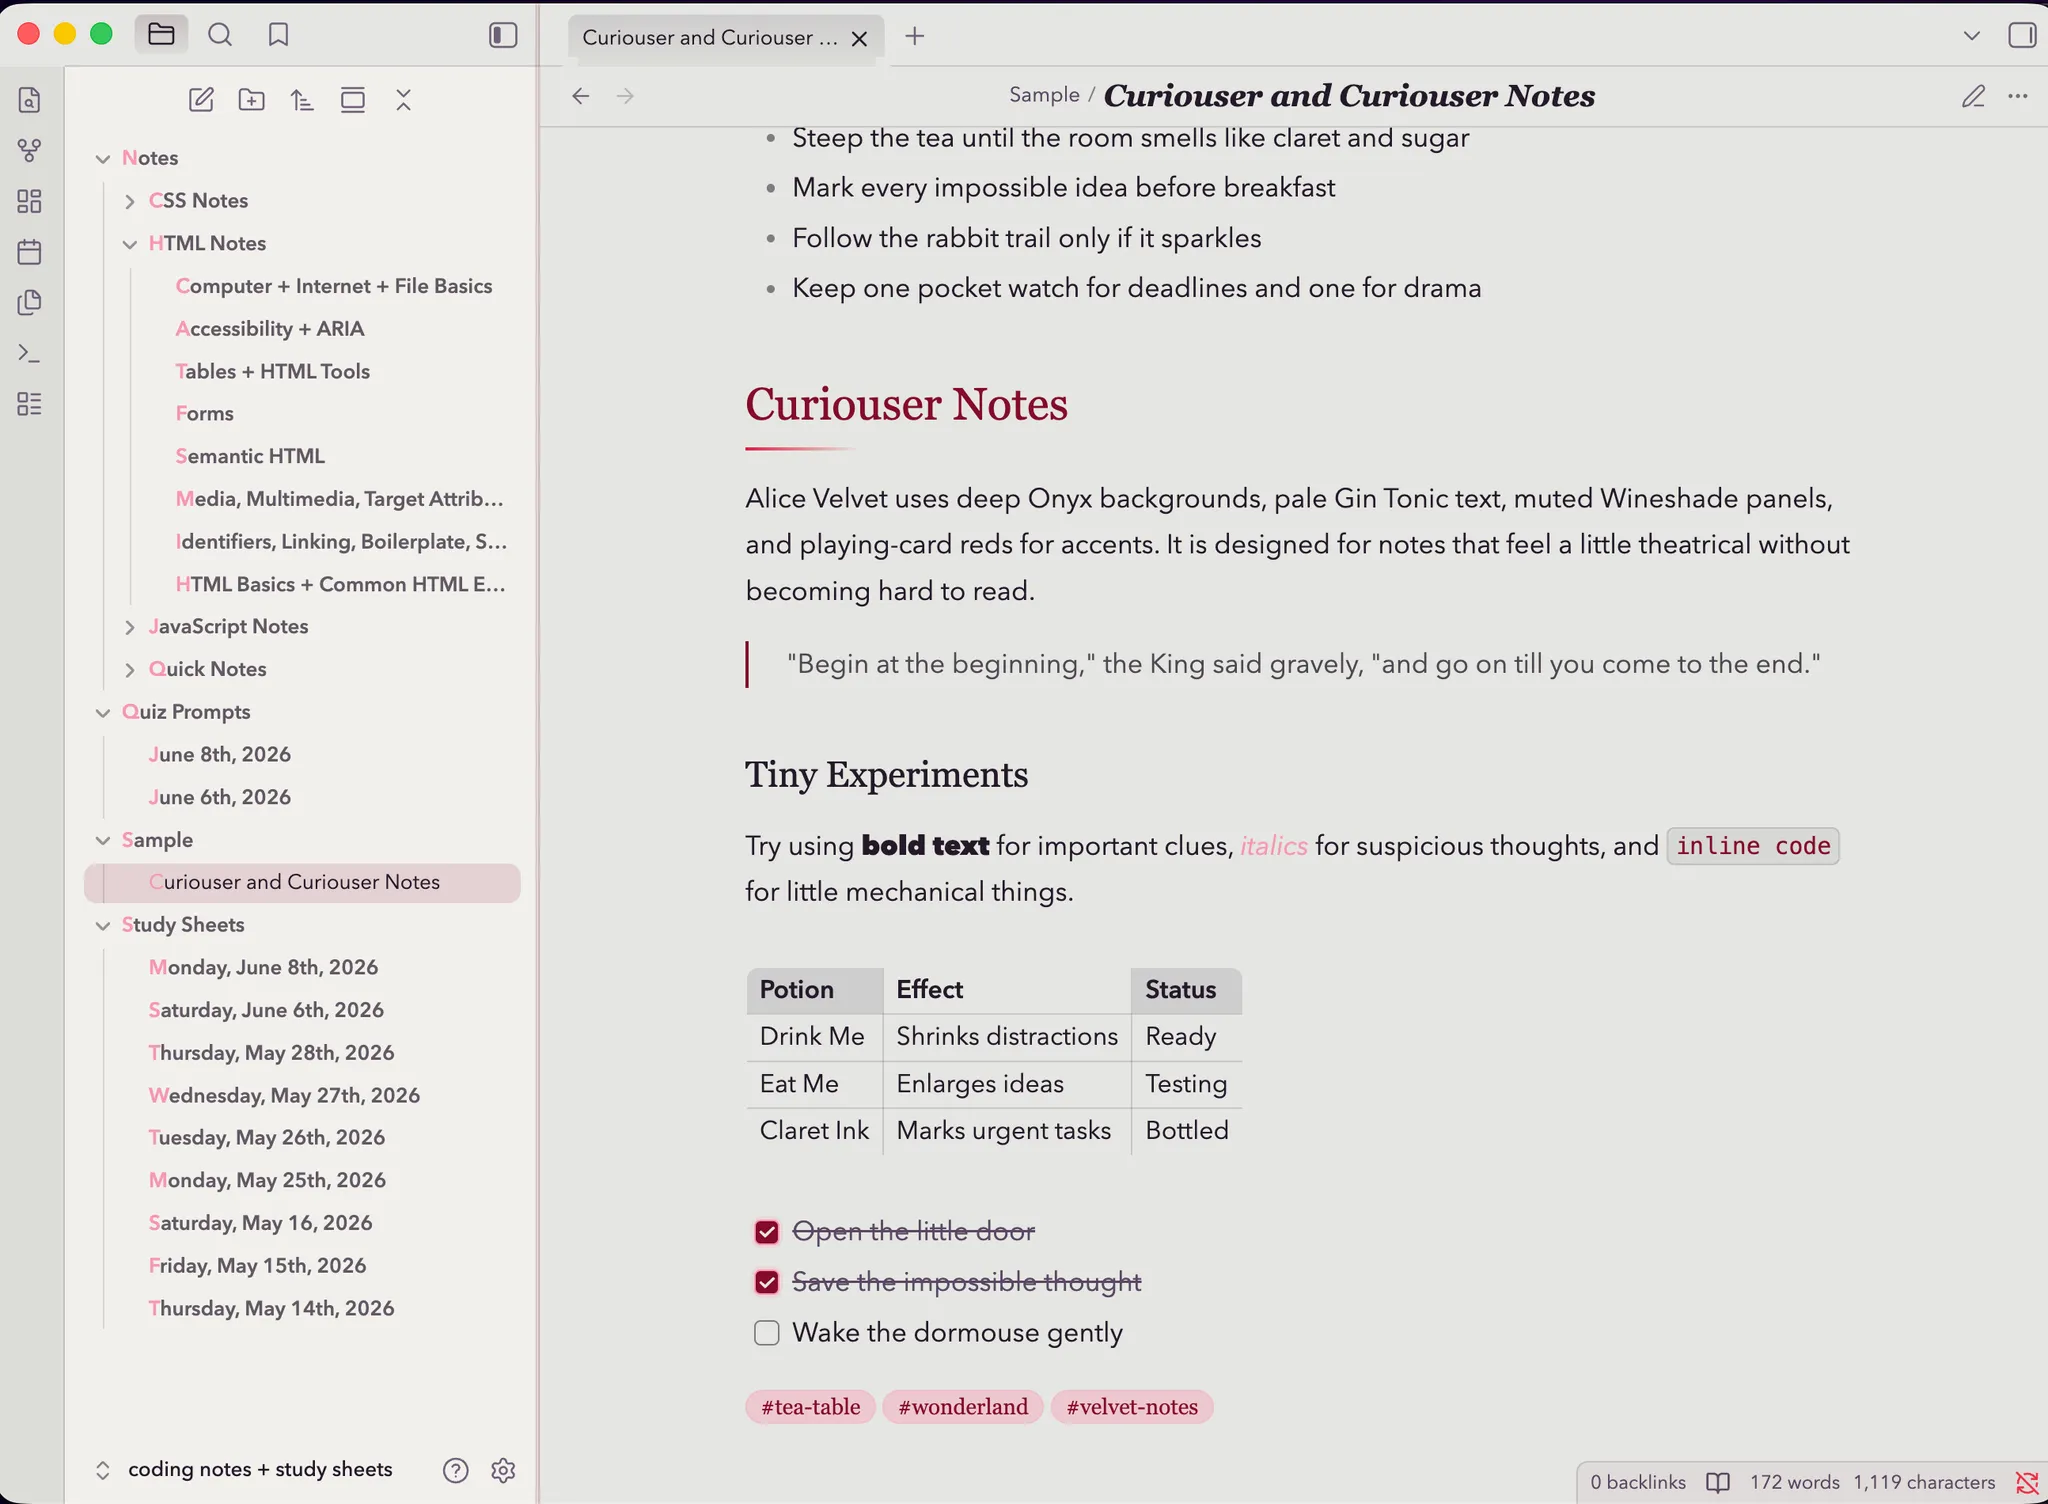Open a new tab with plus button

click(915, 37)
